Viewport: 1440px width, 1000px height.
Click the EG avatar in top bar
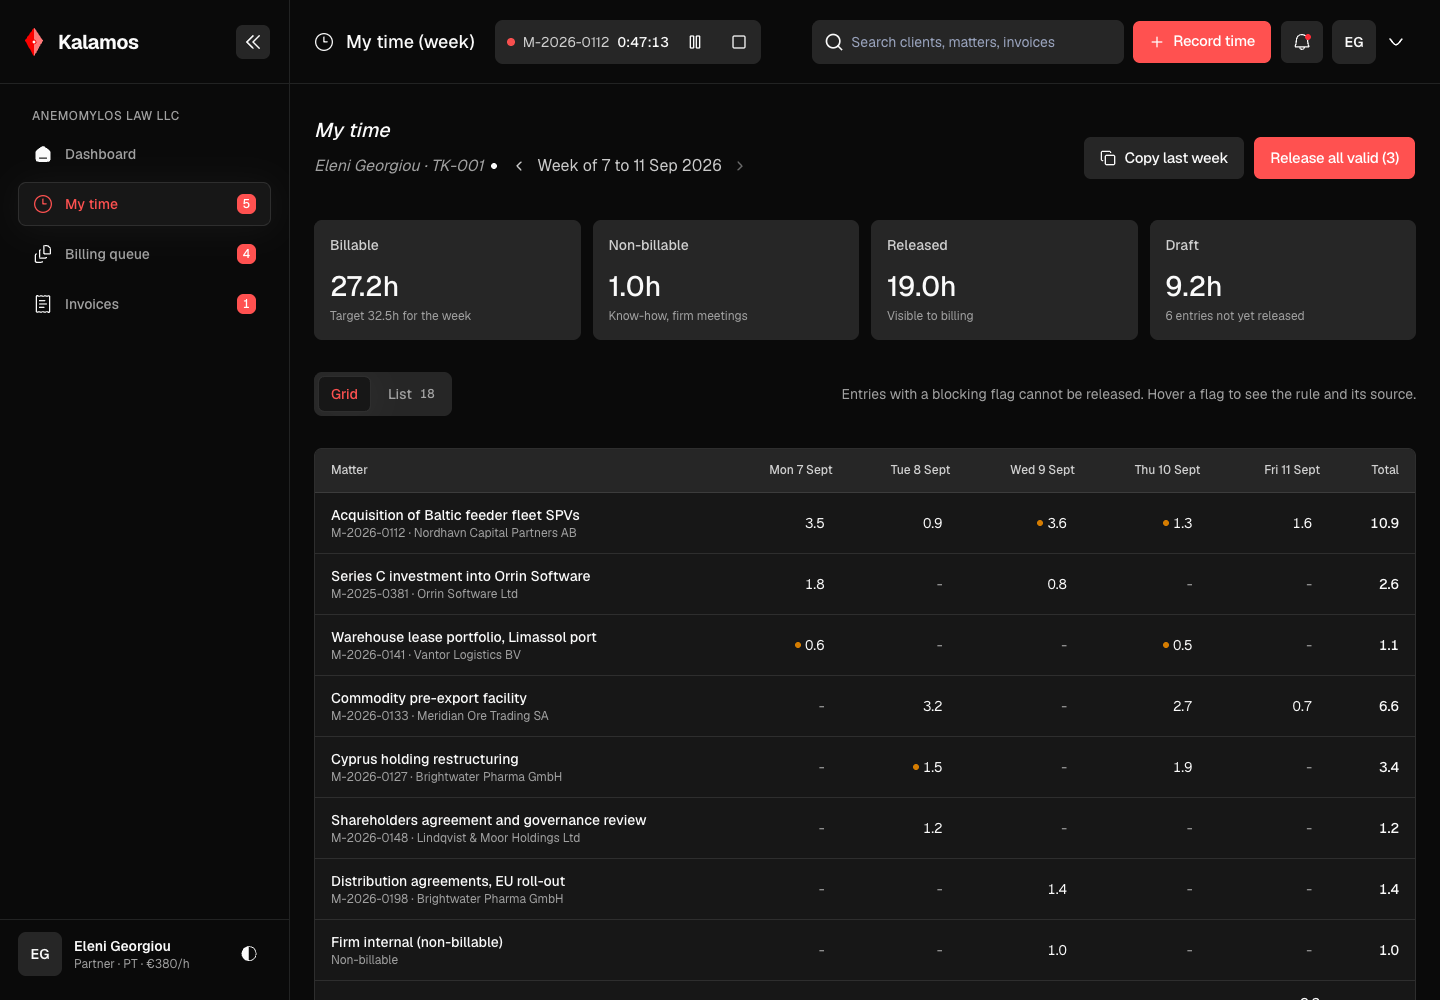point(1354,42)
